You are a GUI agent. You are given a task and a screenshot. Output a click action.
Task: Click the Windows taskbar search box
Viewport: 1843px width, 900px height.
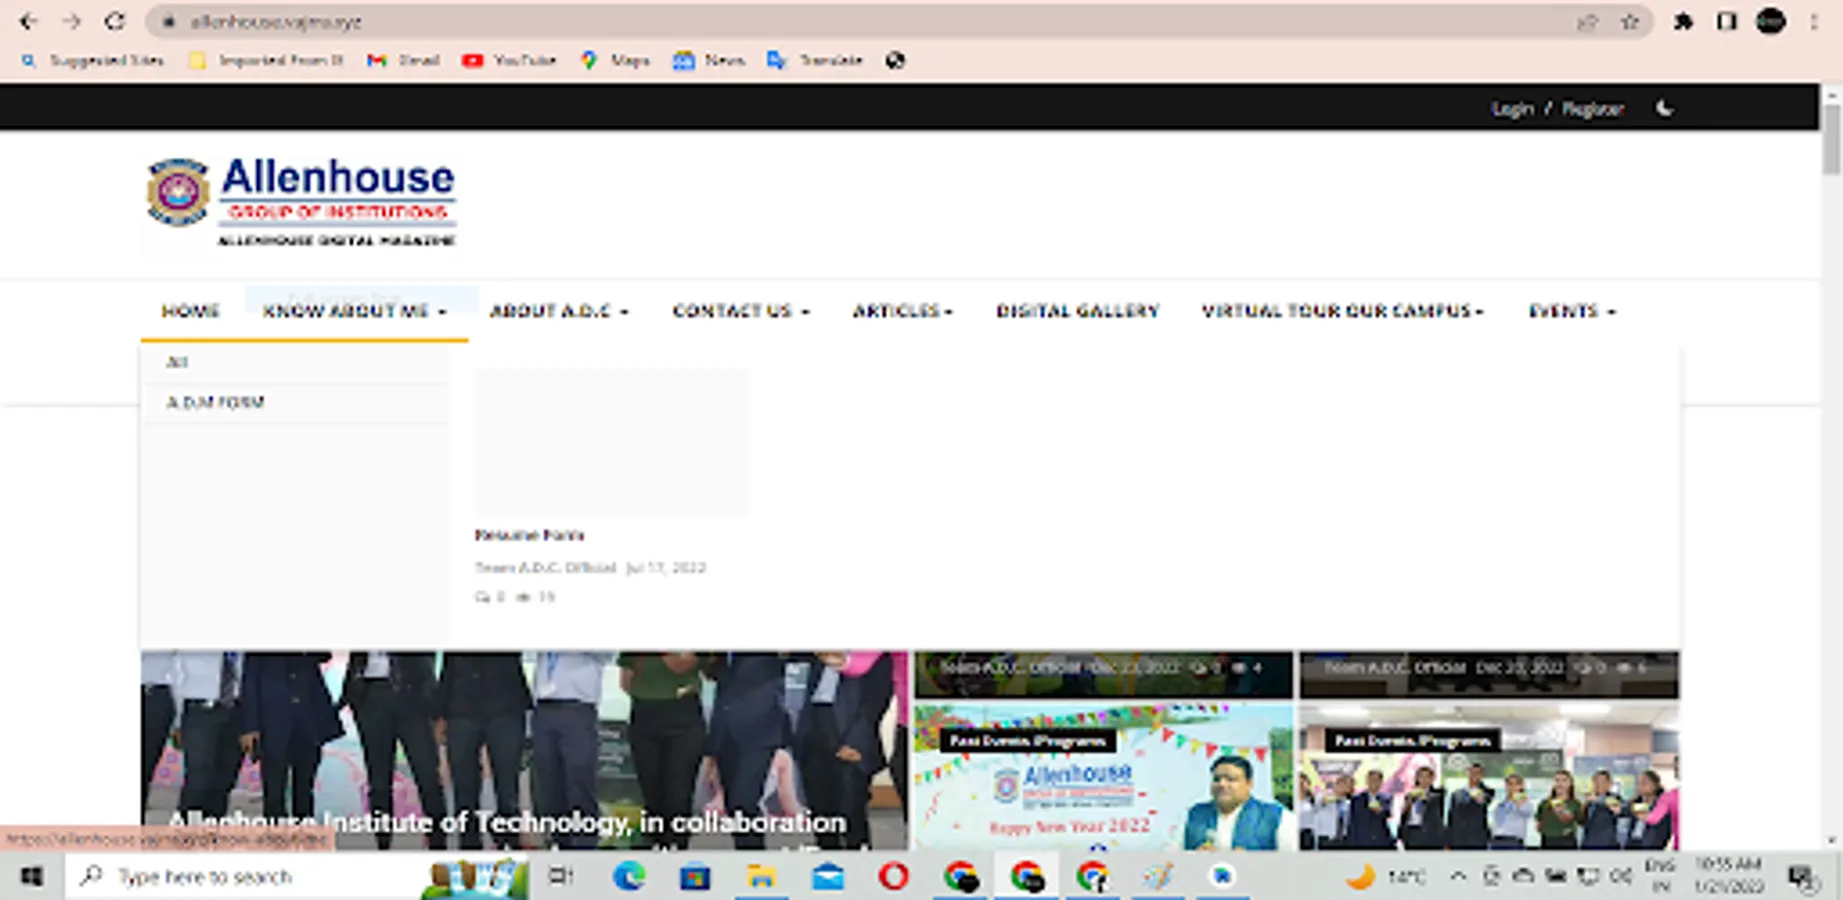298,877
